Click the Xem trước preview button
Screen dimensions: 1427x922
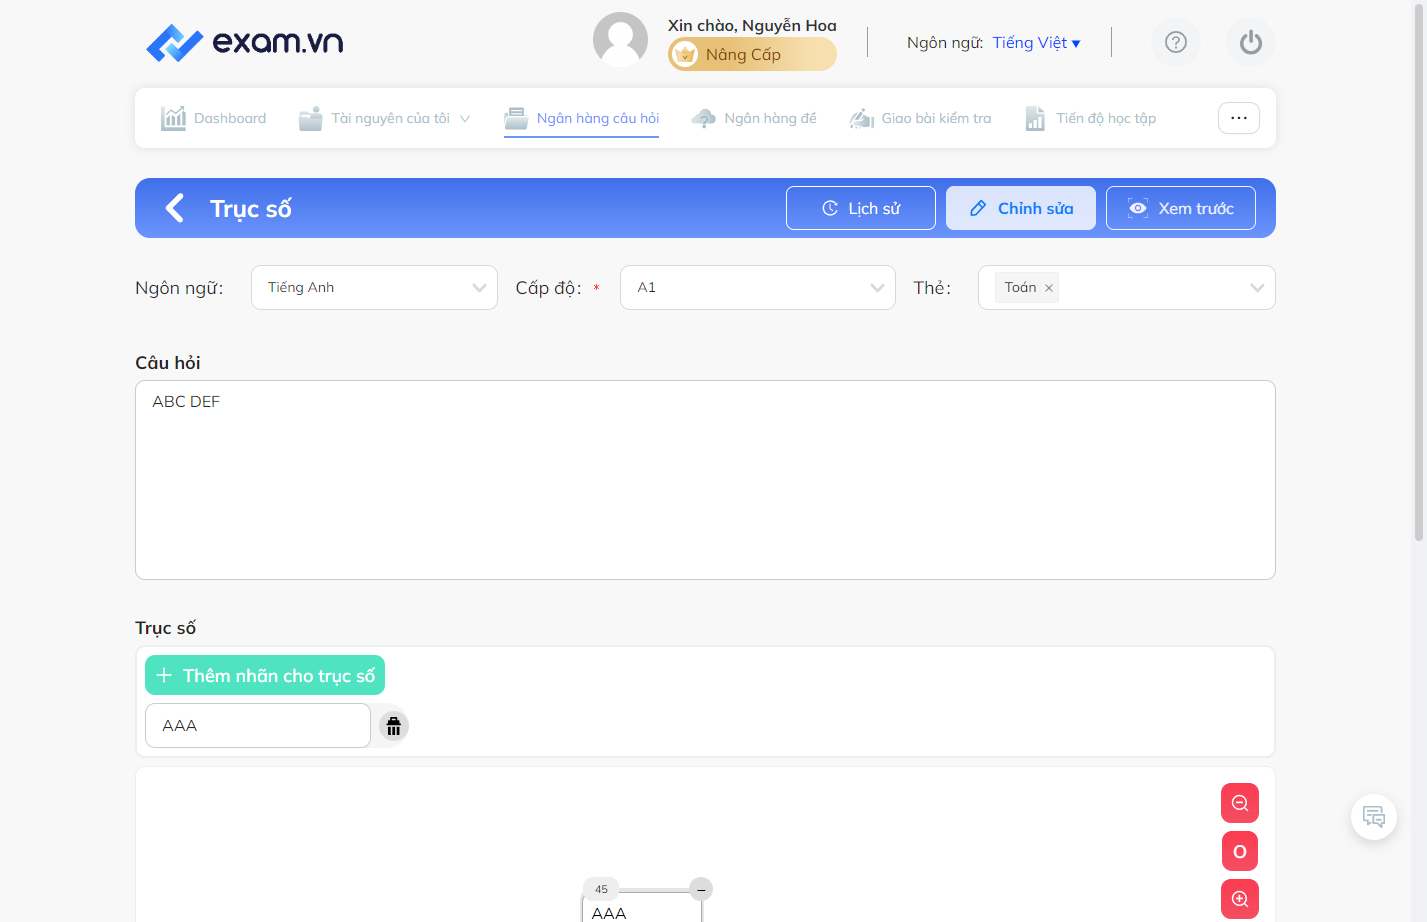coord(1181,208)
